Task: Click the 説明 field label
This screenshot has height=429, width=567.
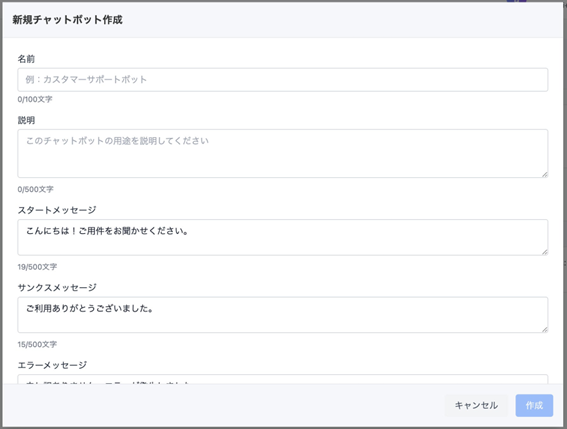Action: [26, 120]
